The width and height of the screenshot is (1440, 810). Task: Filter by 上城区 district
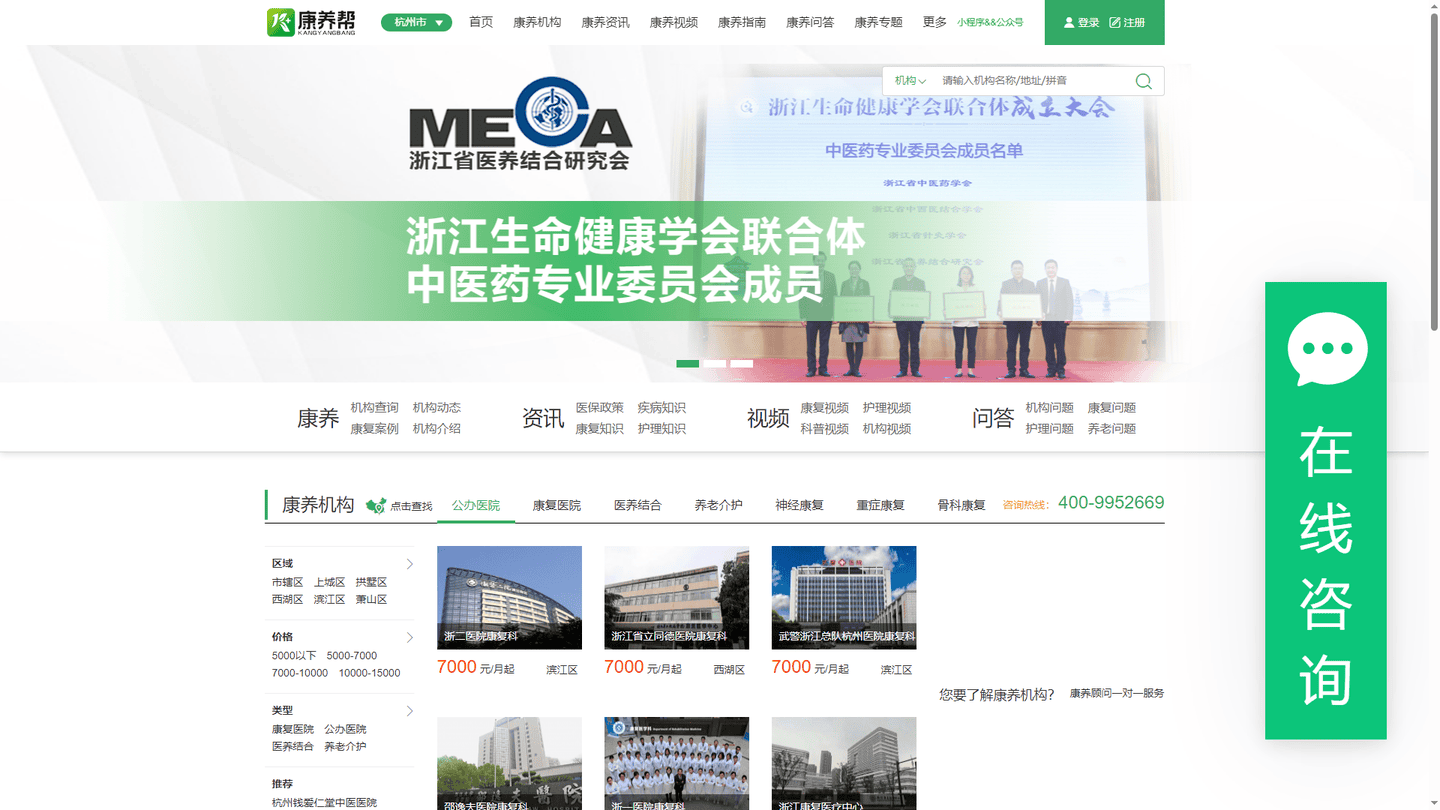[329, 582]
